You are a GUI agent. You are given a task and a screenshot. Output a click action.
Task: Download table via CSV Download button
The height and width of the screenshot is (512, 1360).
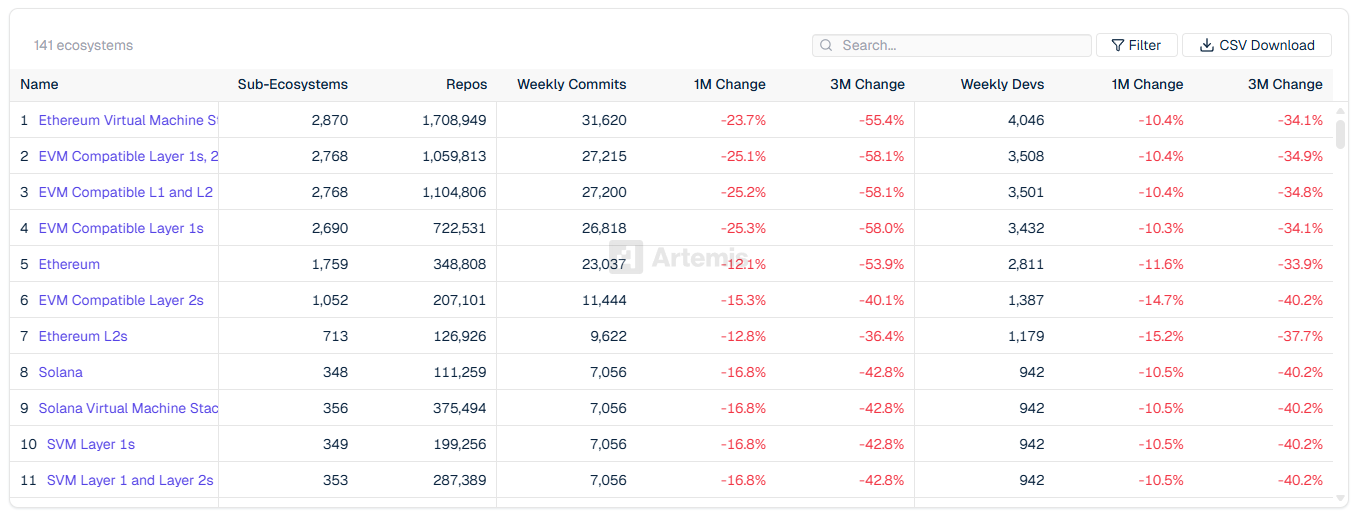click(1257, 45)
